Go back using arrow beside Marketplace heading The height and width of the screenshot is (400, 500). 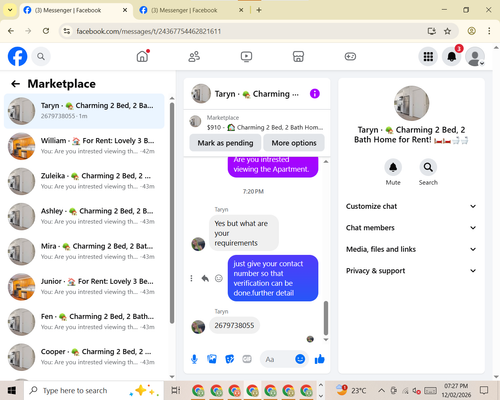tap(16, 84)
